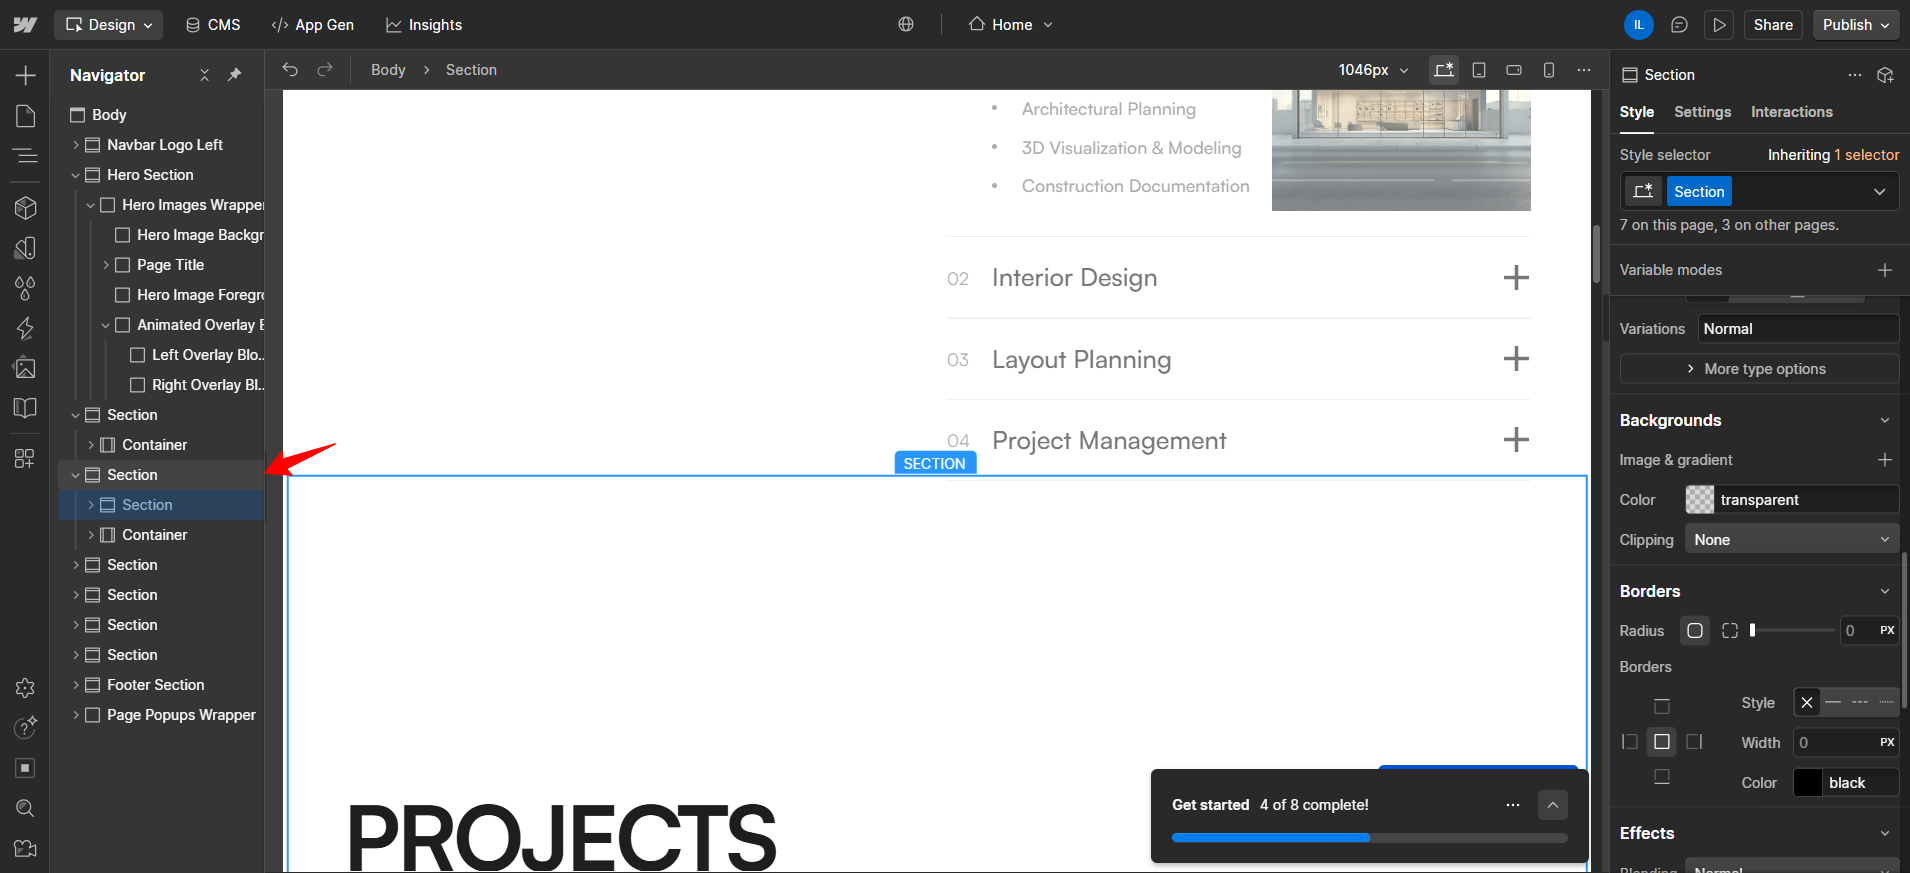Select the base desktop breakpoint
1910x873 pixels.
pos(1443,70)
